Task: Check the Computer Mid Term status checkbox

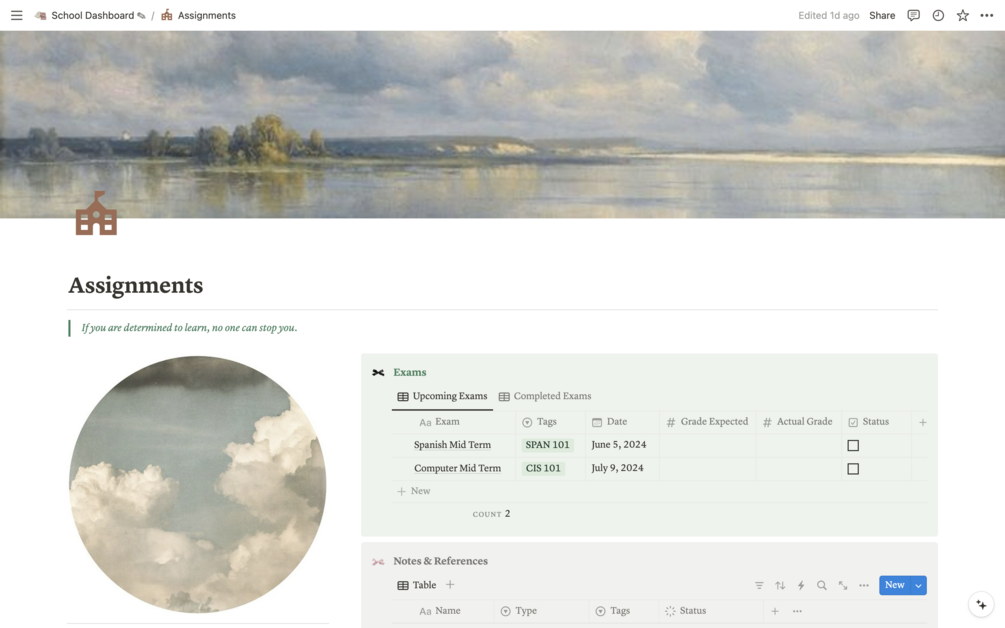Action: click(x=853, y=469)
